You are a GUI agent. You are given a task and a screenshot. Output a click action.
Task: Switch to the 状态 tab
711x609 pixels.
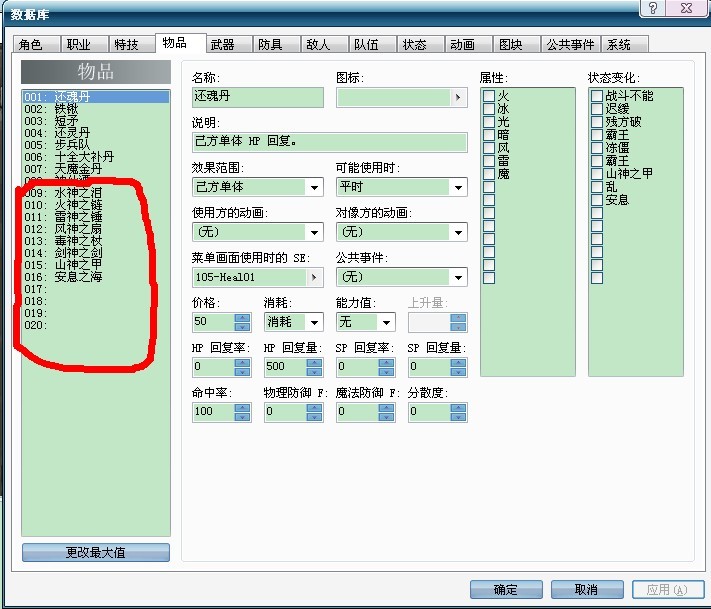click(421, 44)
